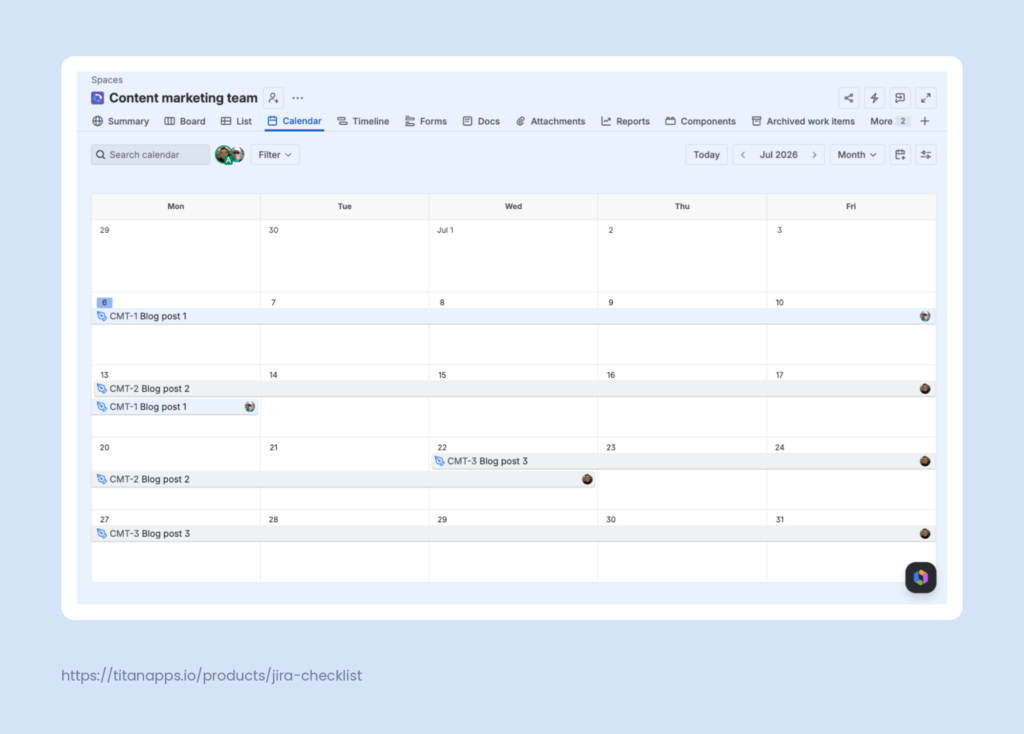This screenshot has width=1024, height=734.
Task: Switch to the Summary tab
Action: [x=121, y=121]
